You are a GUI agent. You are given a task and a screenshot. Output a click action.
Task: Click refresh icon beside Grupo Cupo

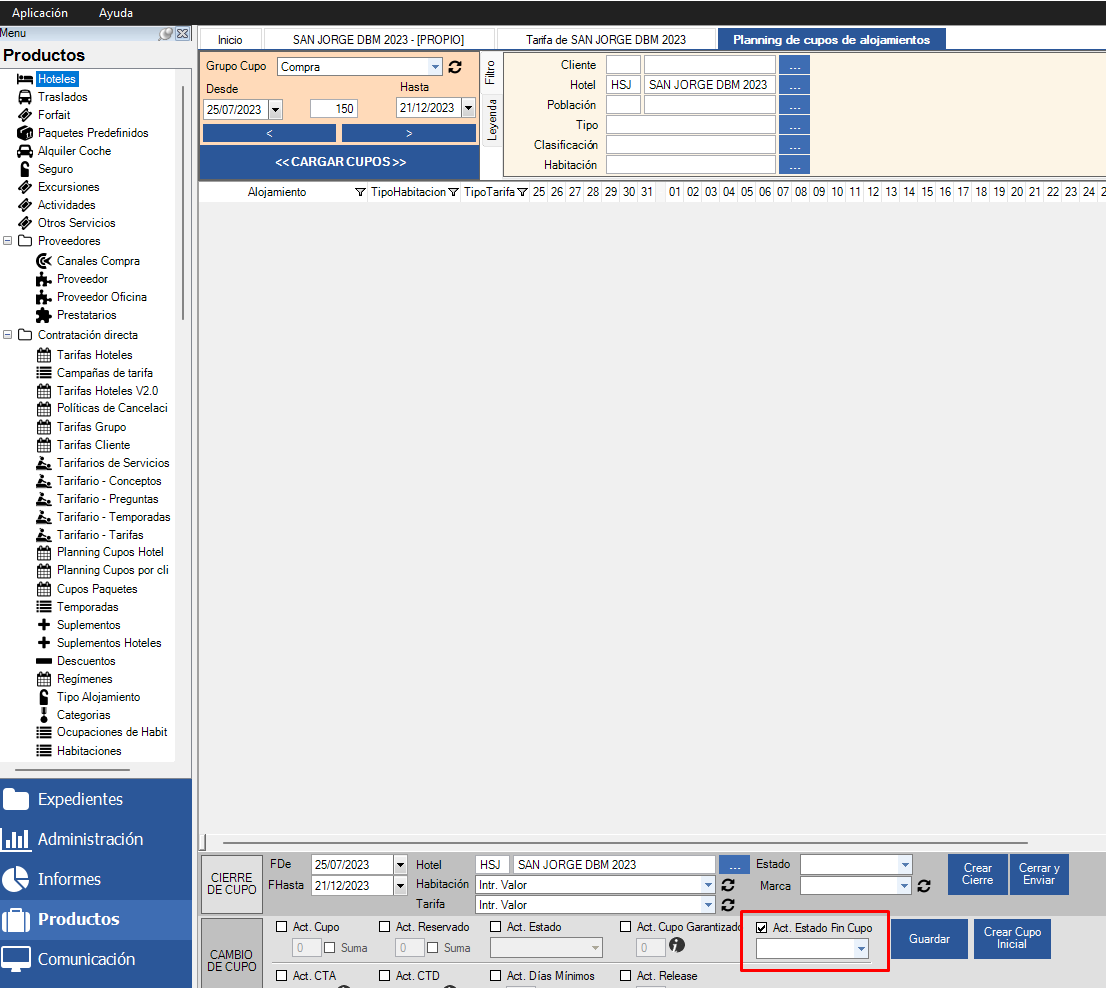coord(456,67)
